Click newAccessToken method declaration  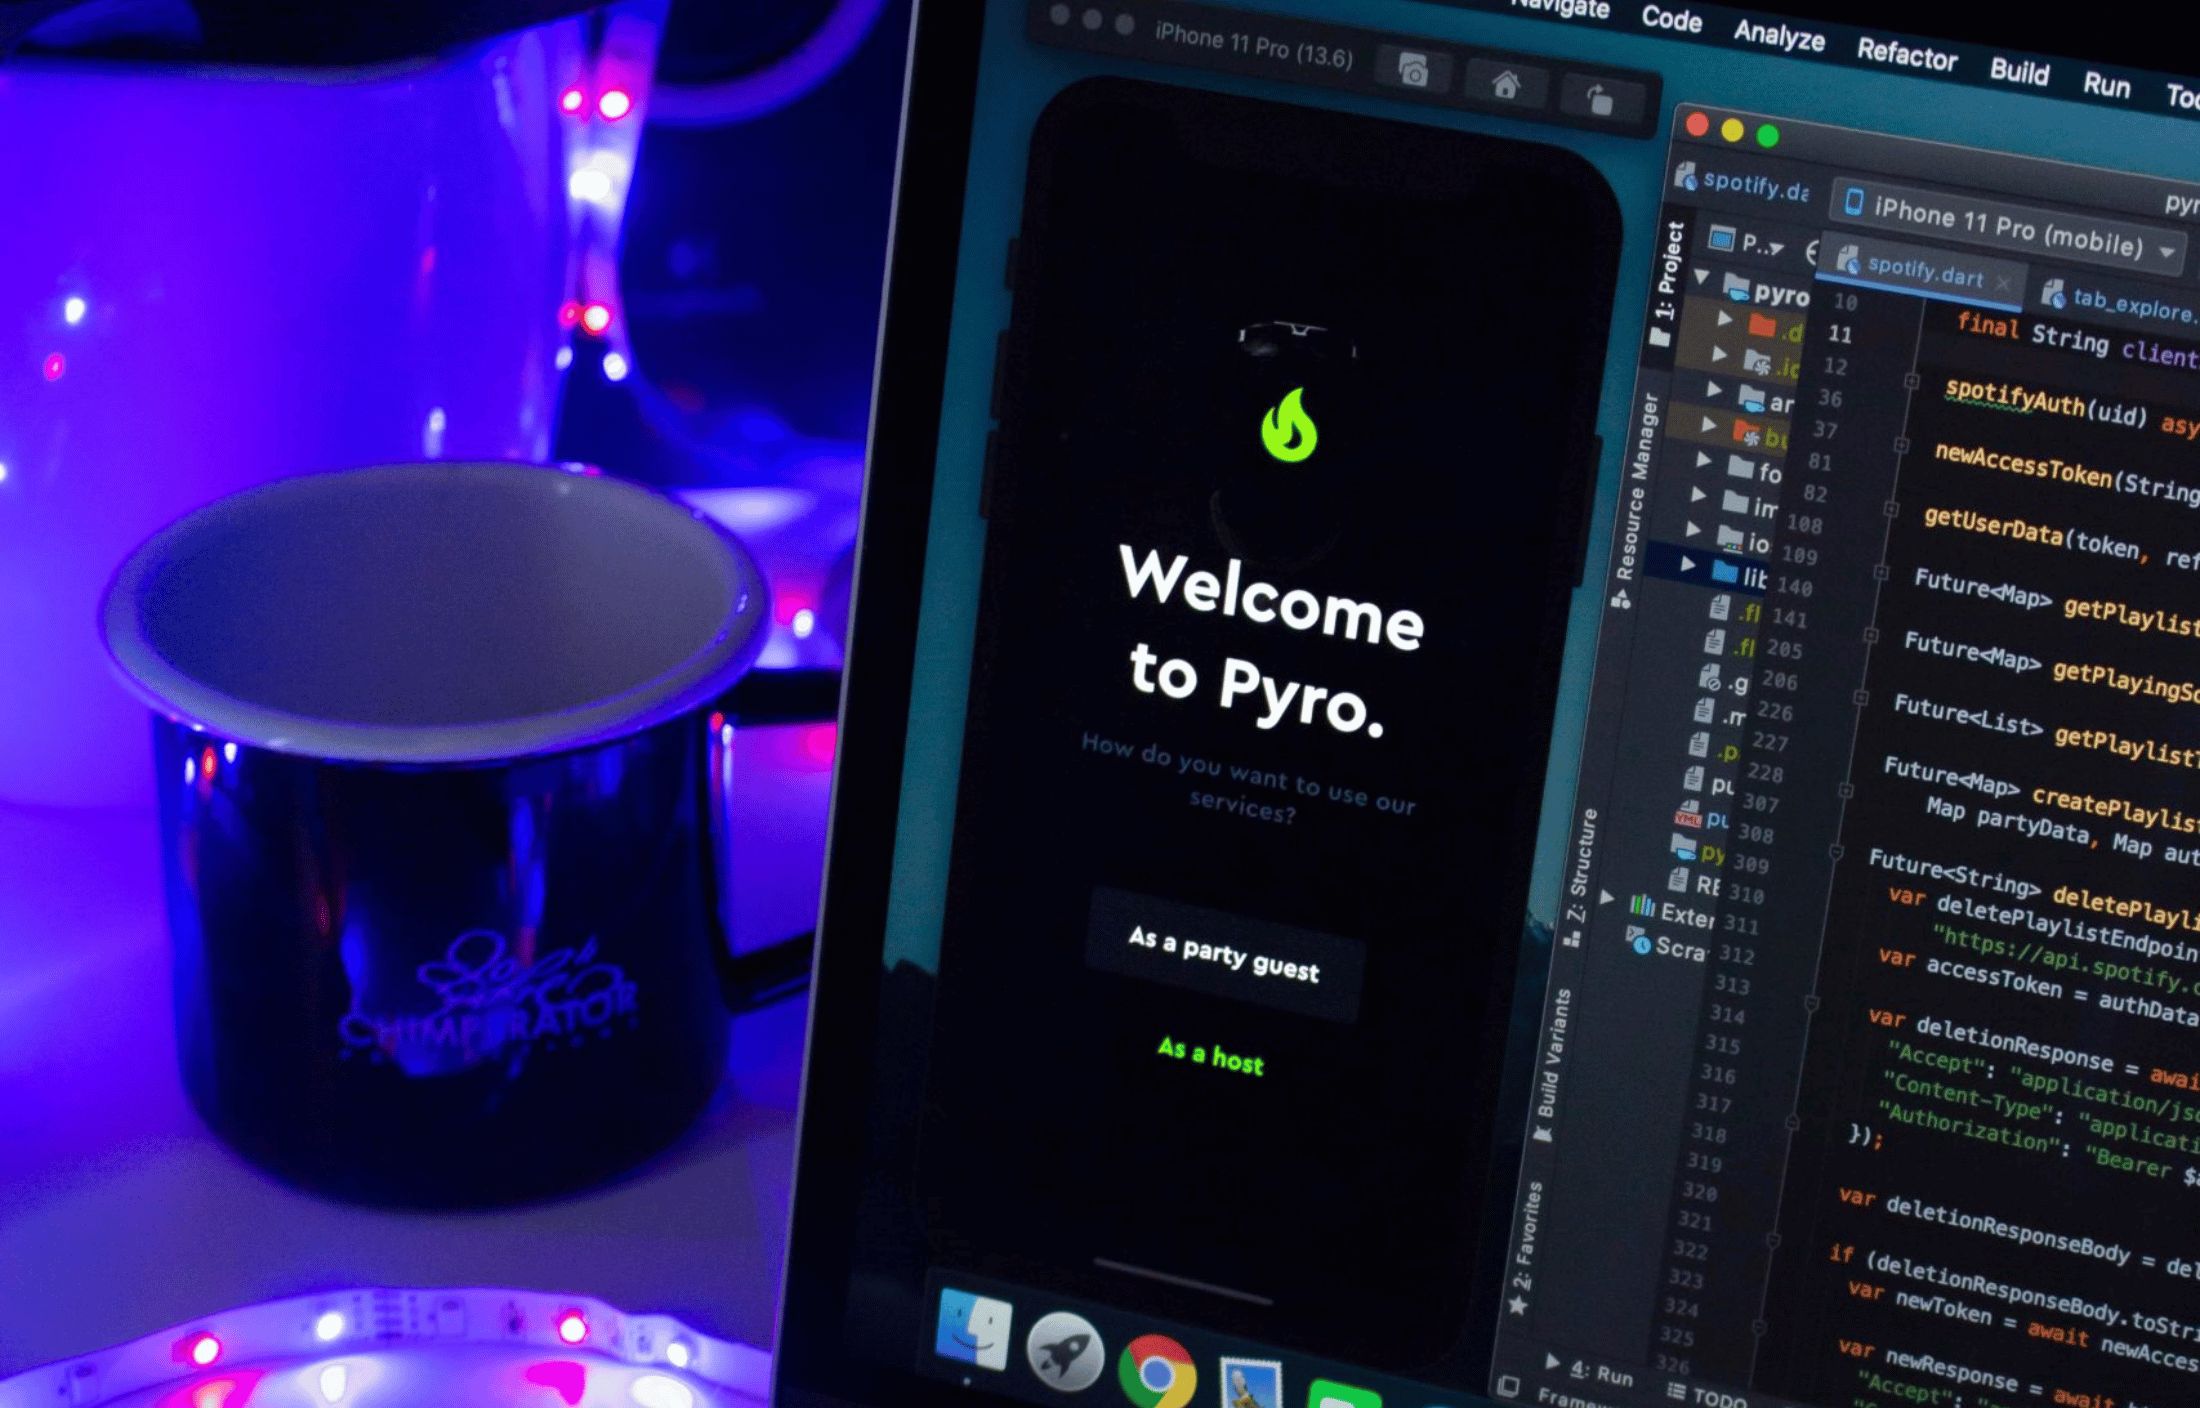pos(2023,466)
